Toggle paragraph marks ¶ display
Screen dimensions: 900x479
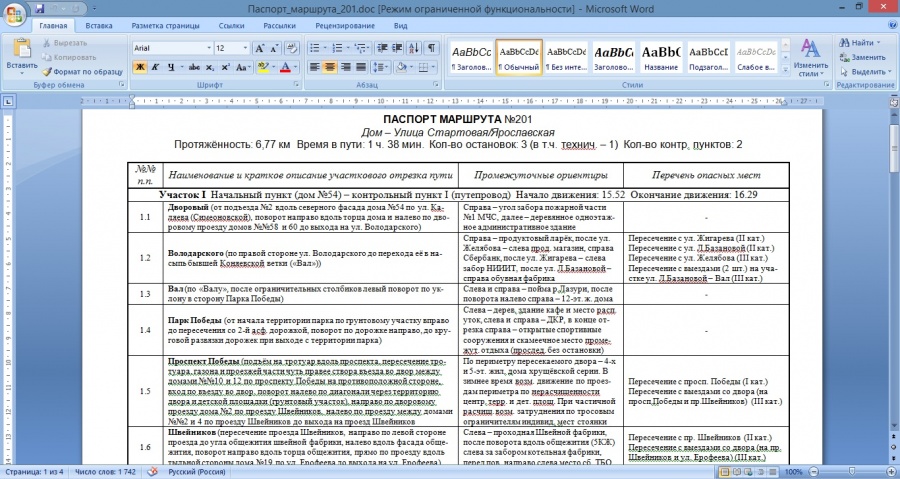(x=431, y=48)
